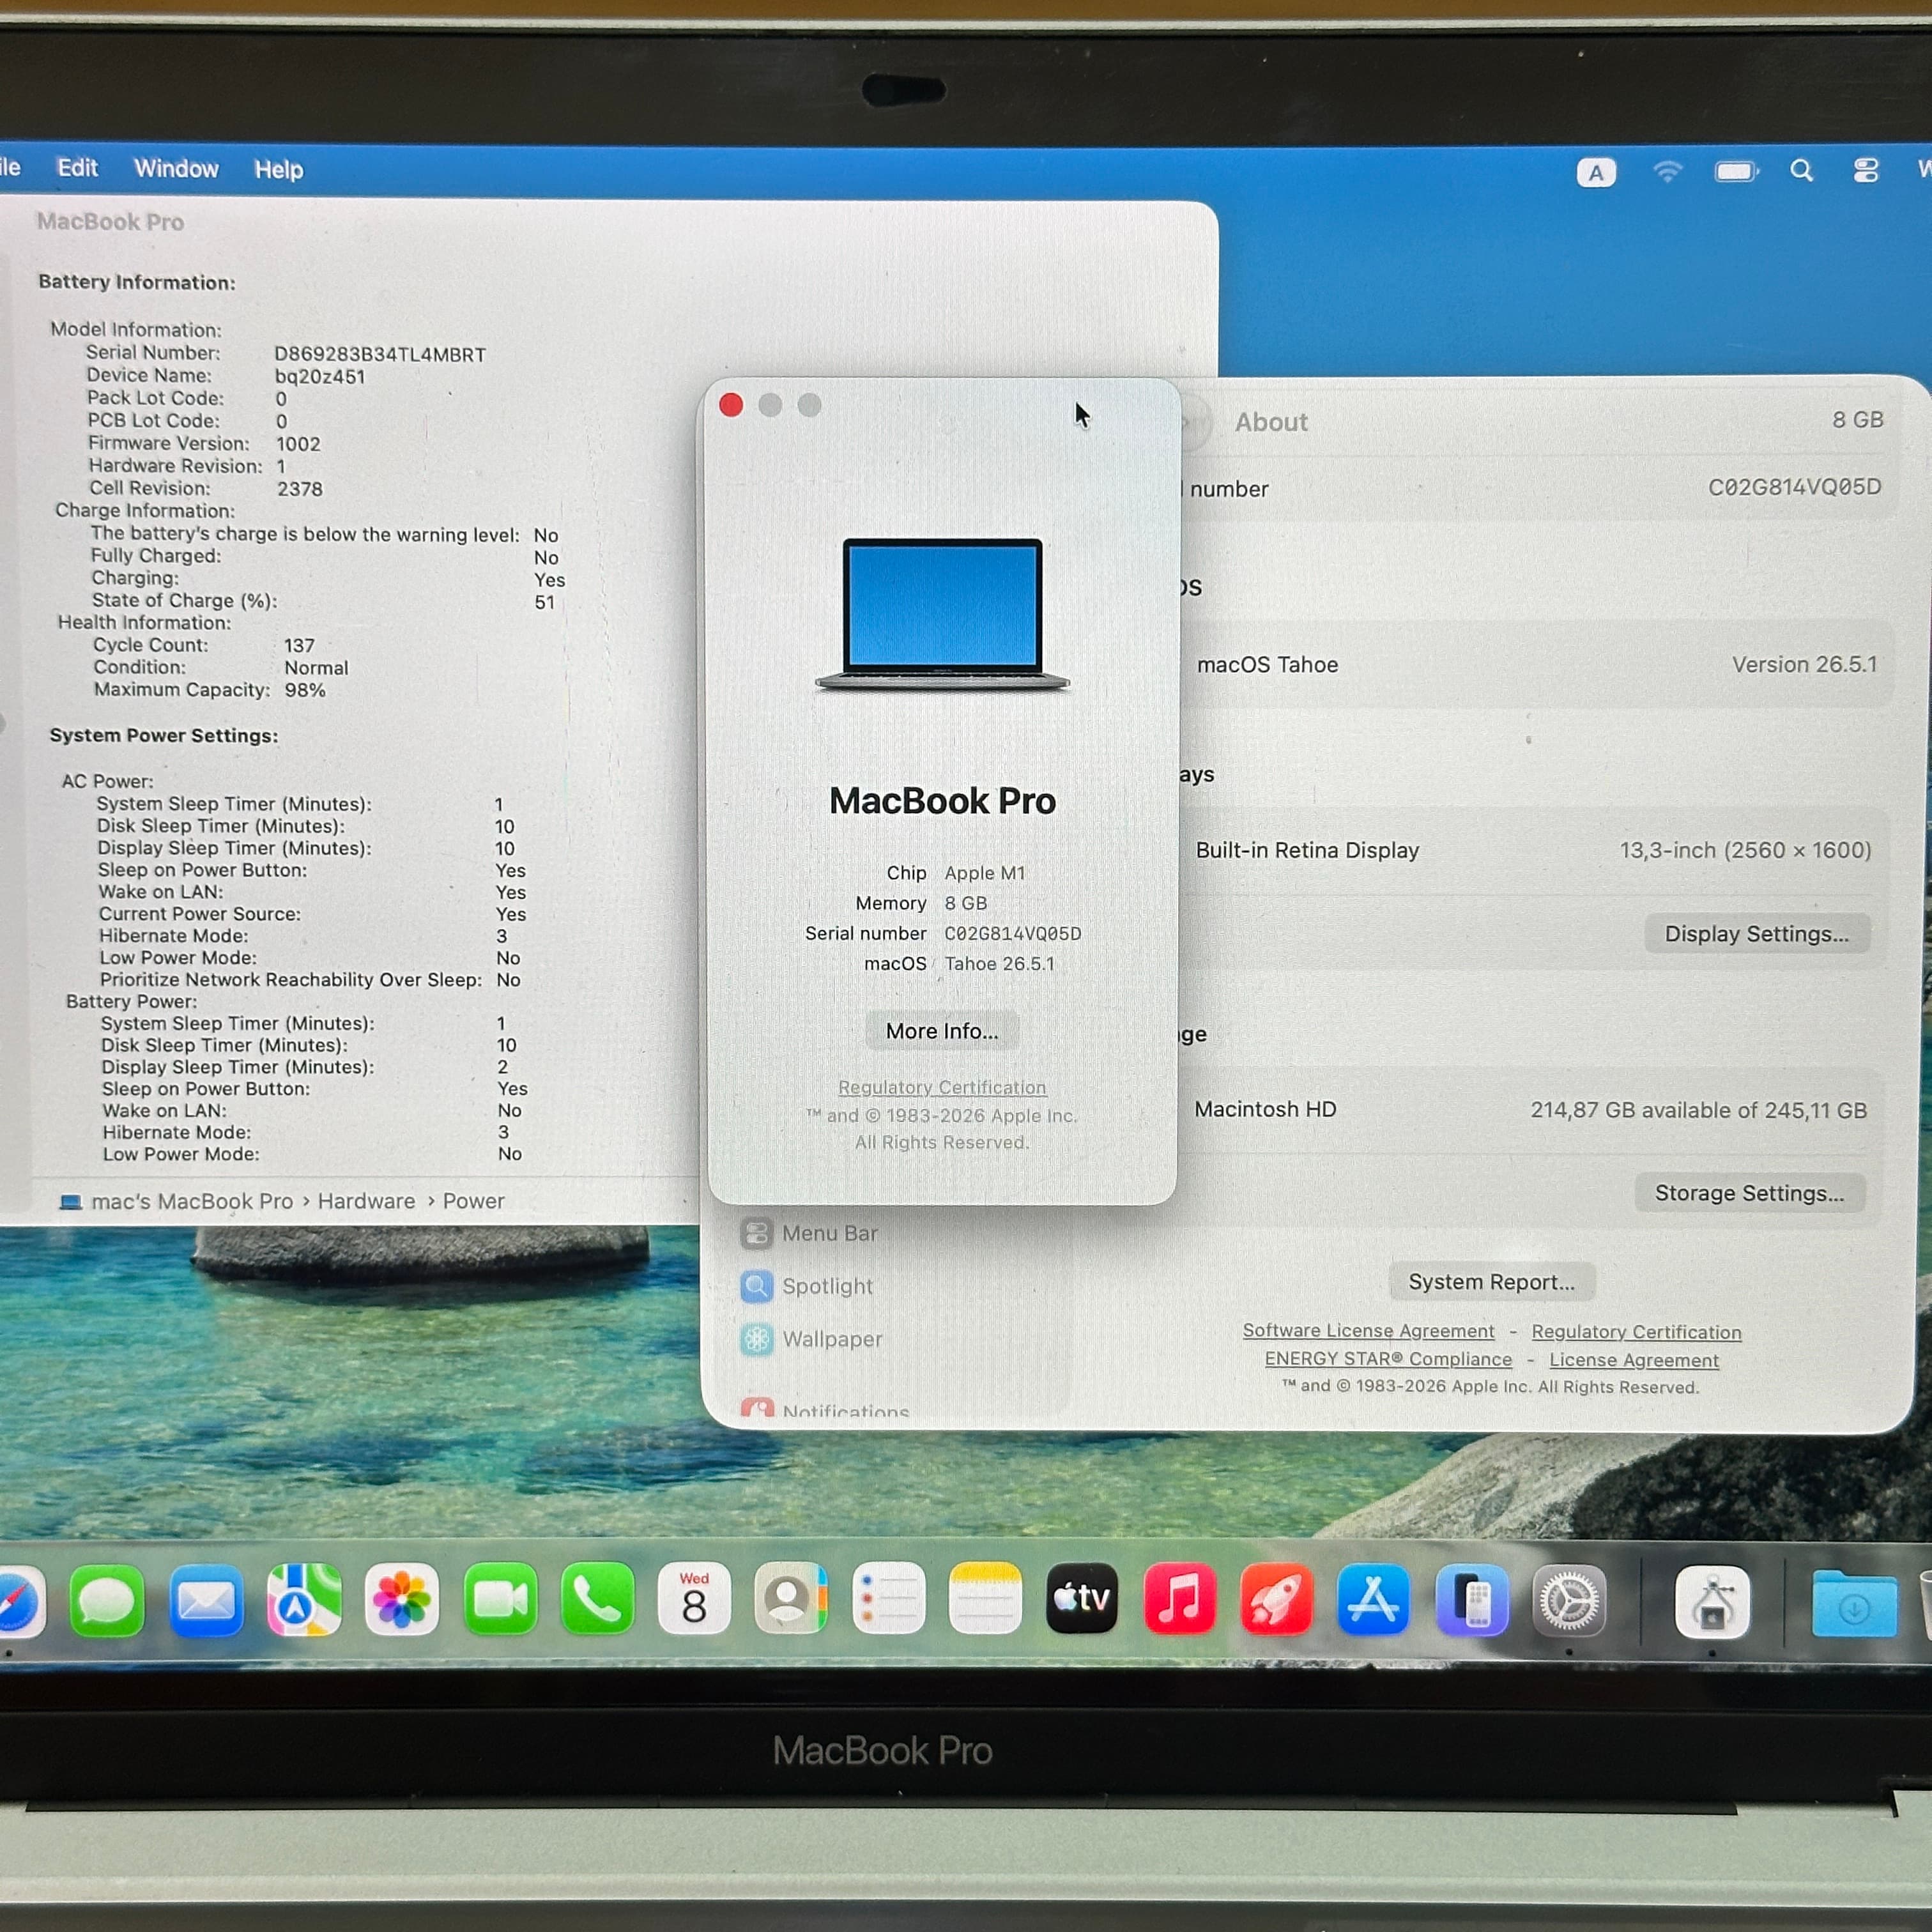Click 'Hardware' in System Report path bar
The image size is (1932, 1932).
pyautogui.click(x=366, y=1201)
